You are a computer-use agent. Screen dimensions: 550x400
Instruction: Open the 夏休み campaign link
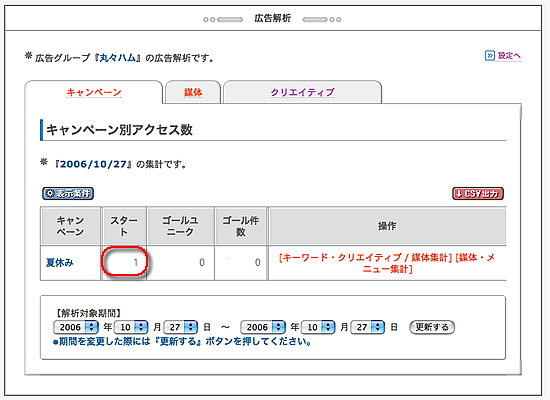point(60,262)
